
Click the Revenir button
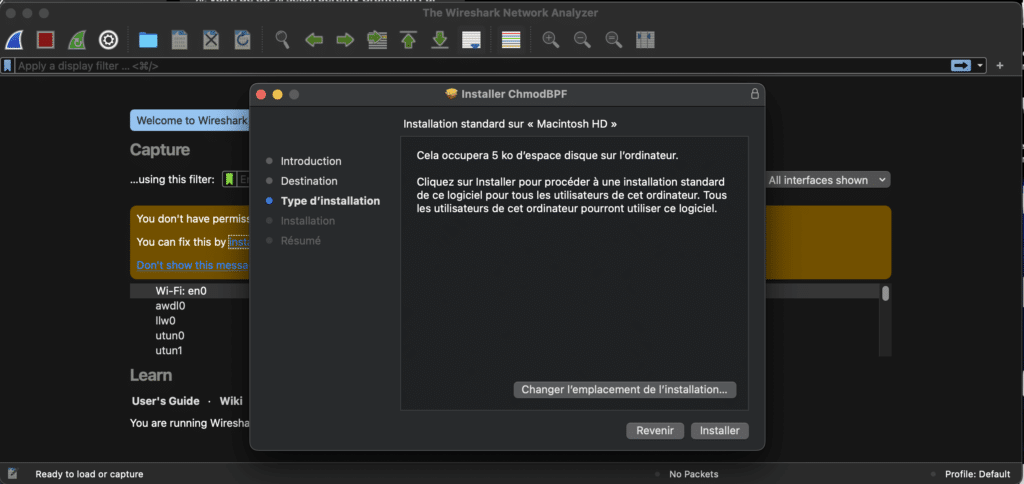[x=655, y=430]
